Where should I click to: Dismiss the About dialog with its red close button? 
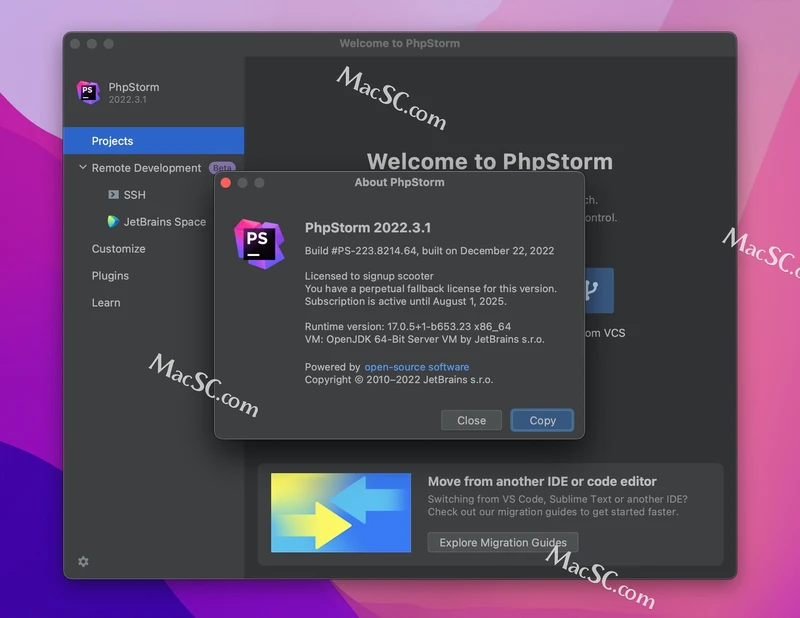point(226,183)
